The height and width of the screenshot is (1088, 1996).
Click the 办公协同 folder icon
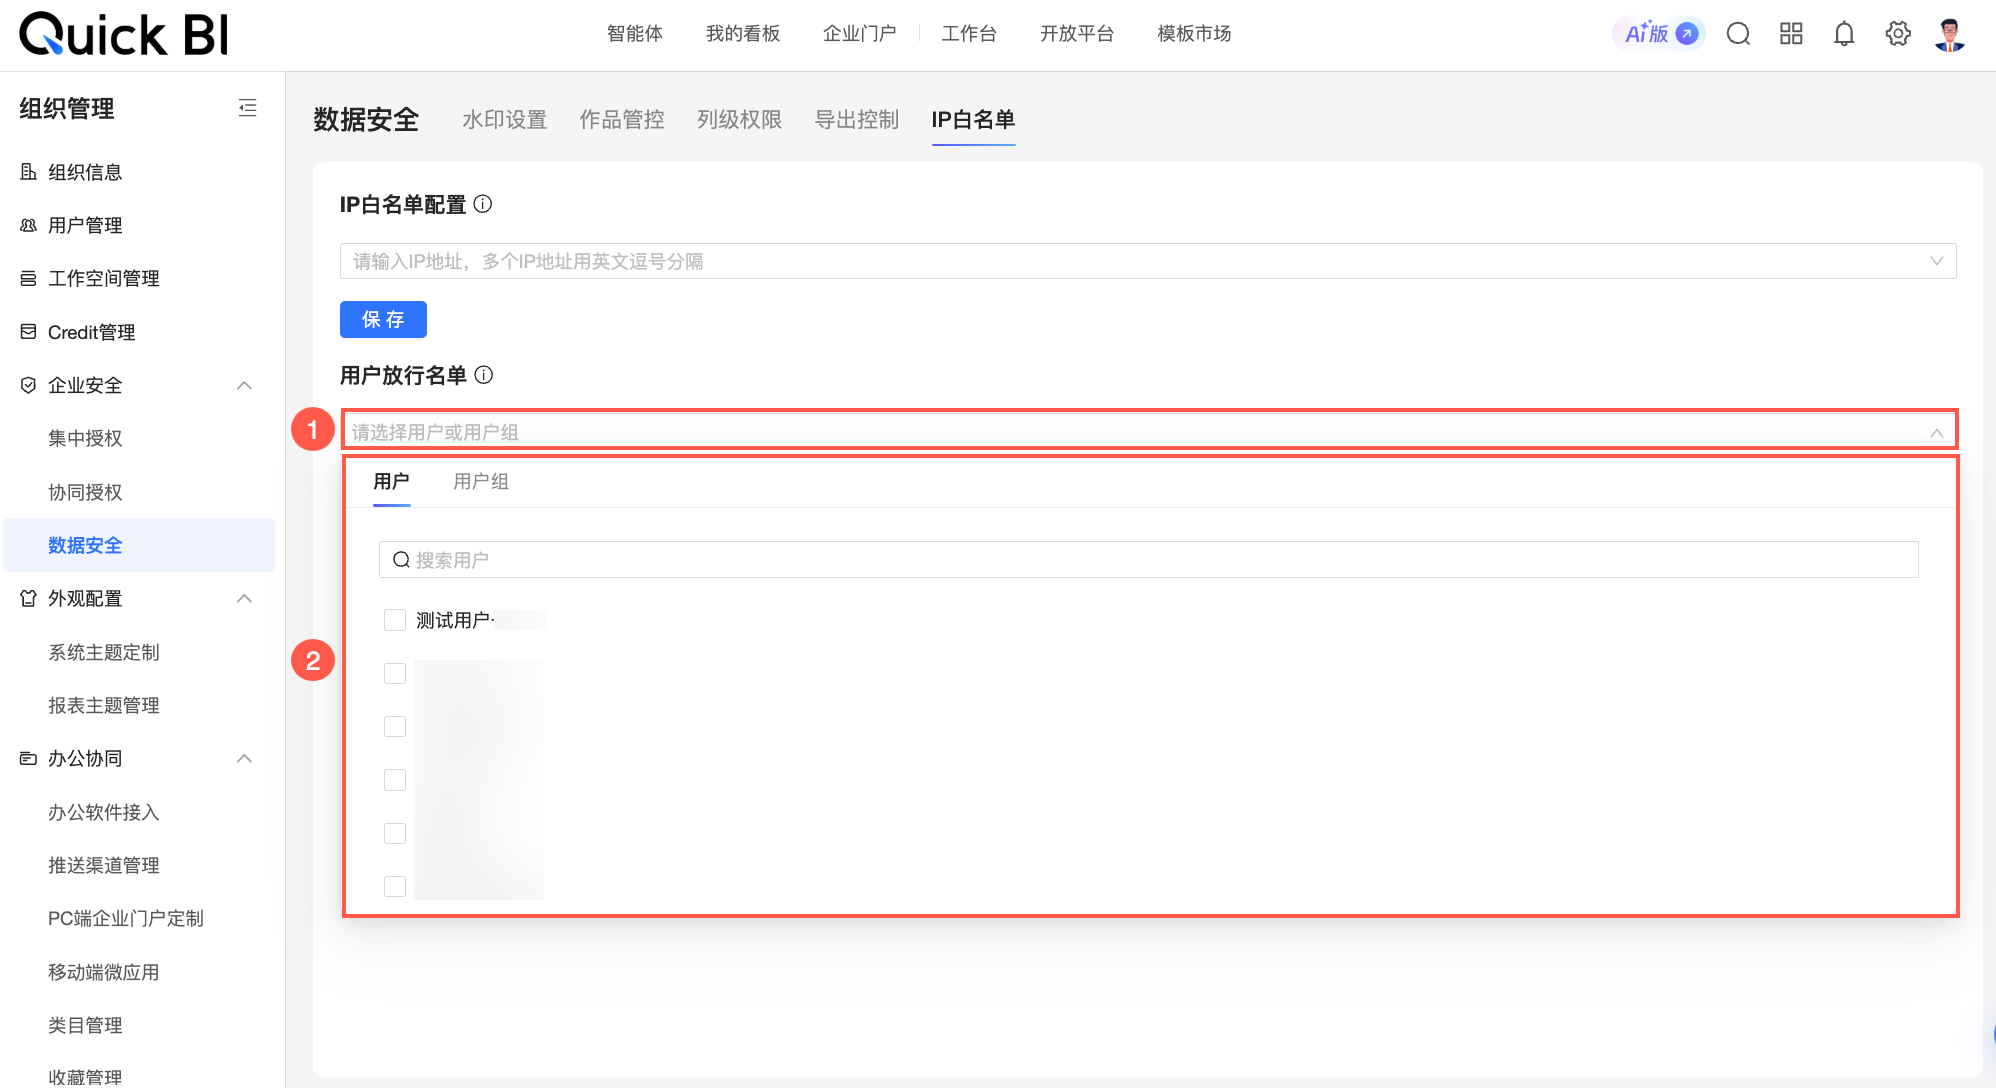(28, 758)
